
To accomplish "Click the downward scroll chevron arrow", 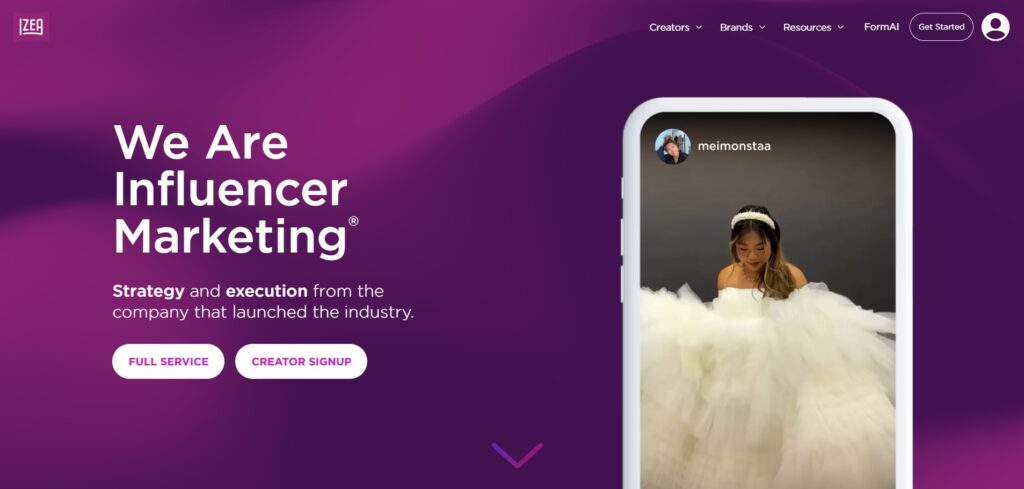I will click(x=517, y=455).
